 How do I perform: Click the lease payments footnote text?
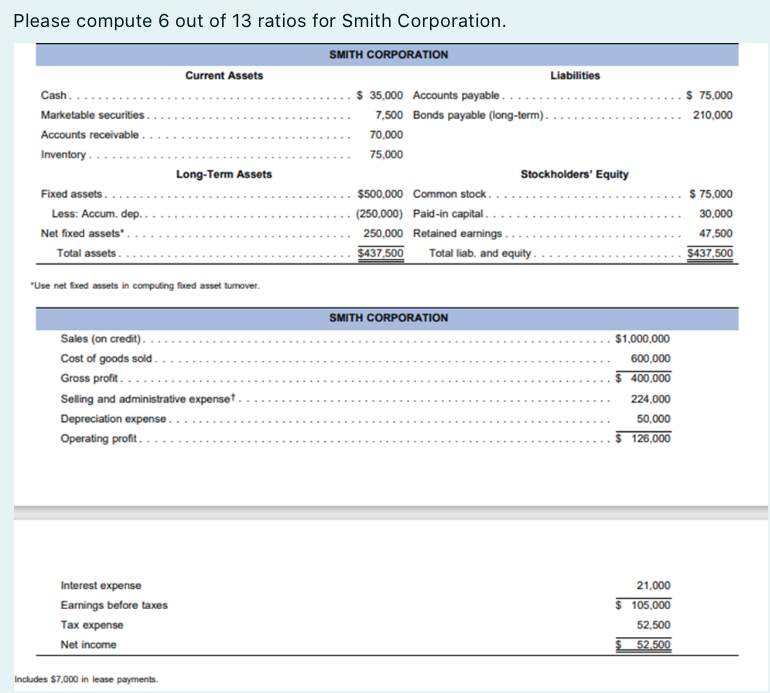coord(86,680)
